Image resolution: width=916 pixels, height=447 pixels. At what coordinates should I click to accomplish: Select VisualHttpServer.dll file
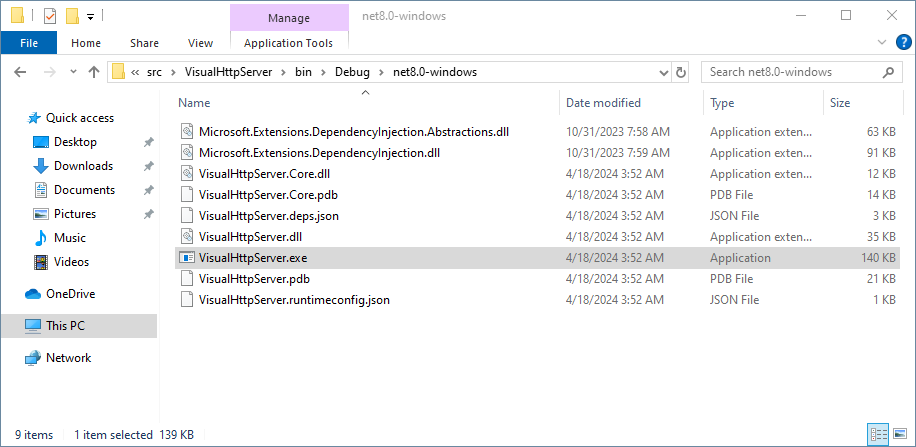[250, 237]
